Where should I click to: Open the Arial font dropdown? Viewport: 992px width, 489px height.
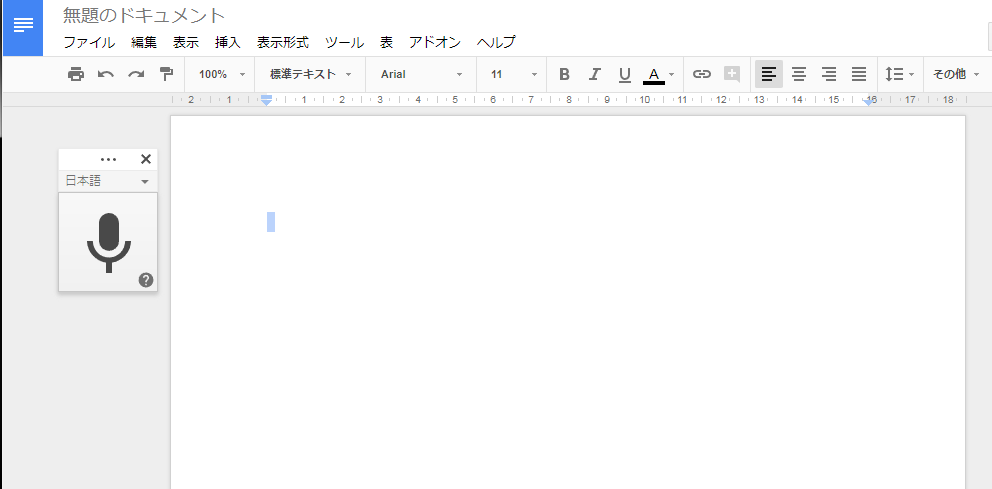(421, 74)
